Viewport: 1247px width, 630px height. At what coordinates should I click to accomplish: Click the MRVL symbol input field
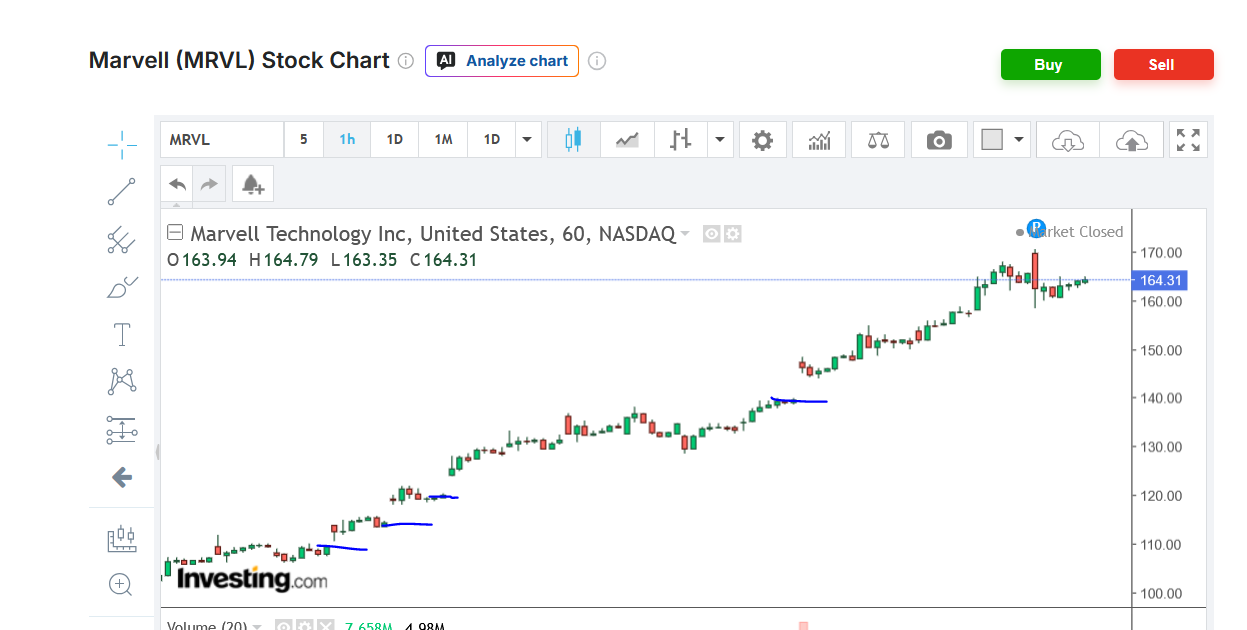pyautogui.click(x=222, y=140)
